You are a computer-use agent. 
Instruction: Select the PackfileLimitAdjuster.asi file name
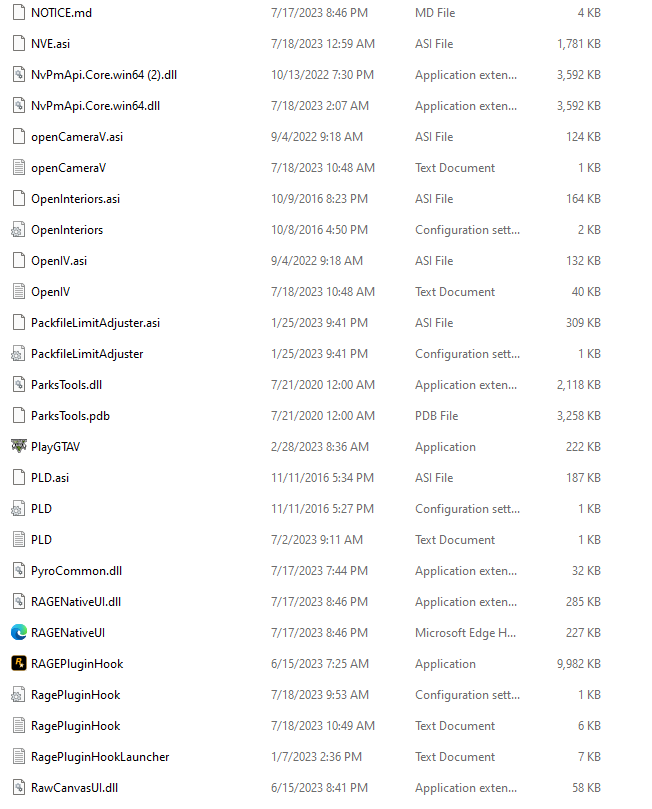tap(95, 322)
